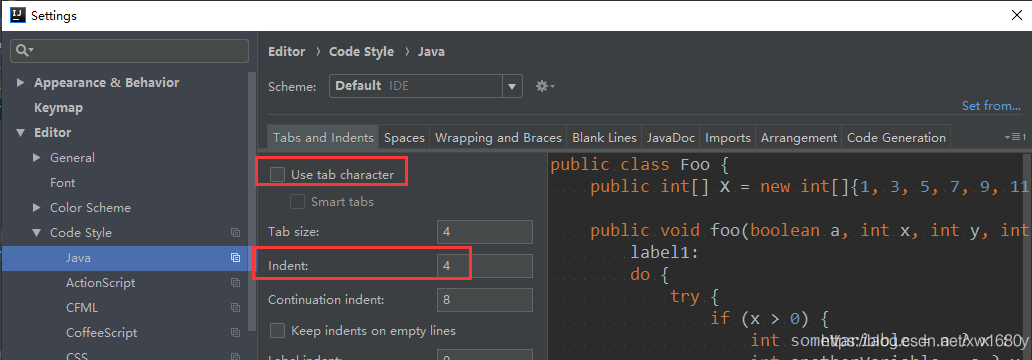1032x360 pixels.
Task: Select CoffeeScript code style
Action: pyautogui.click(x=101, y=333)
